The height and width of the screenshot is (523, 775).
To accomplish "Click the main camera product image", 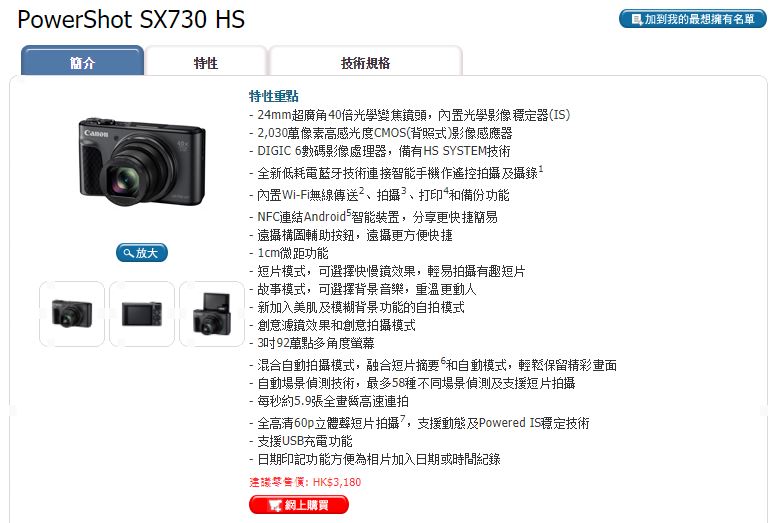I will click(142, 162).
